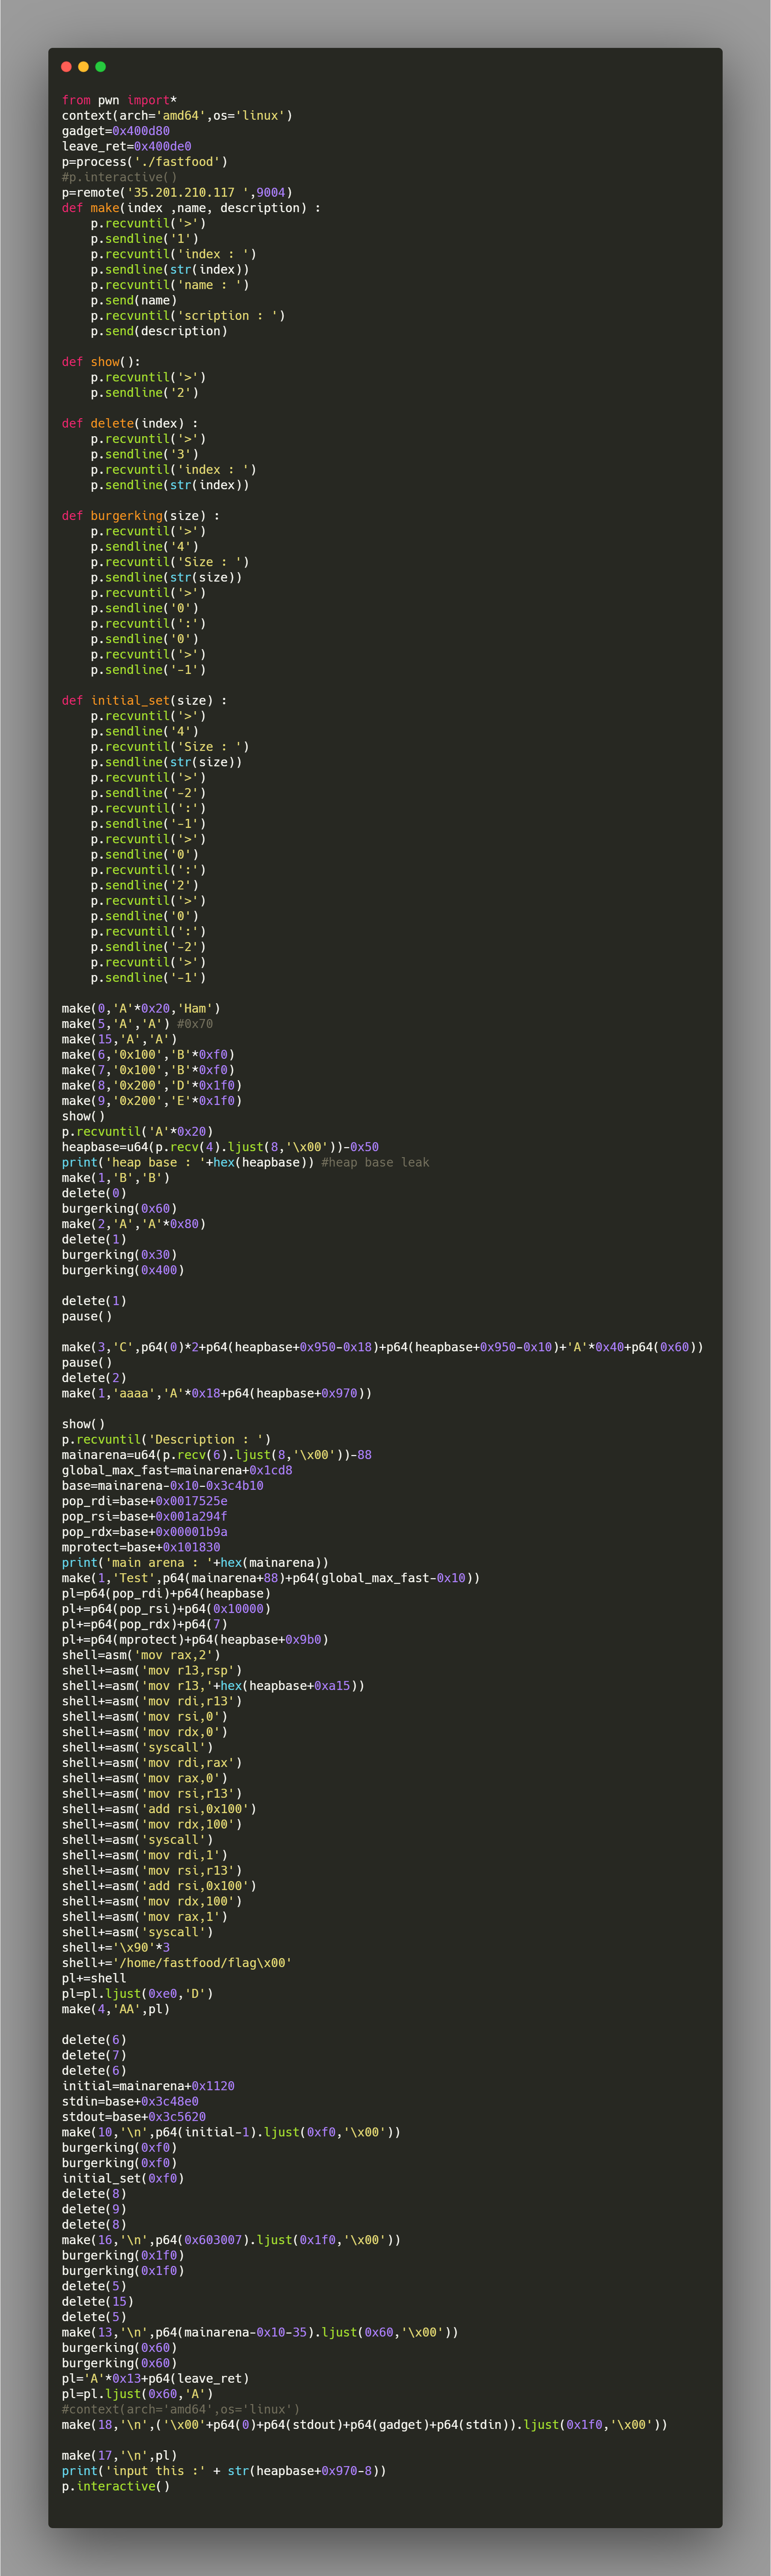Click the delete(15) line

(98, 2301)
